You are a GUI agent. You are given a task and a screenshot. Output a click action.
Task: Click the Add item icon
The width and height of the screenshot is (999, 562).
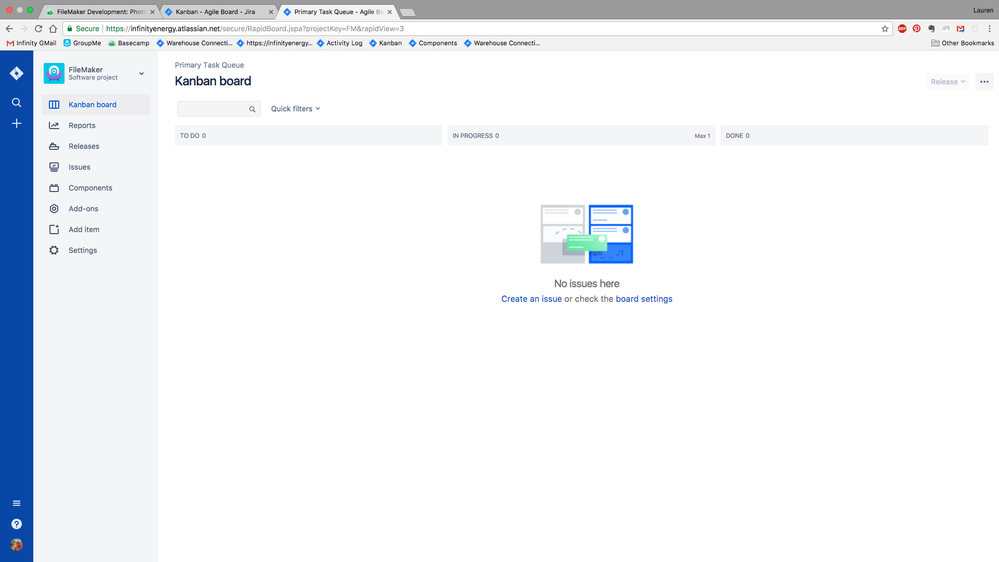pyautogui.click(x=54, y=229)
